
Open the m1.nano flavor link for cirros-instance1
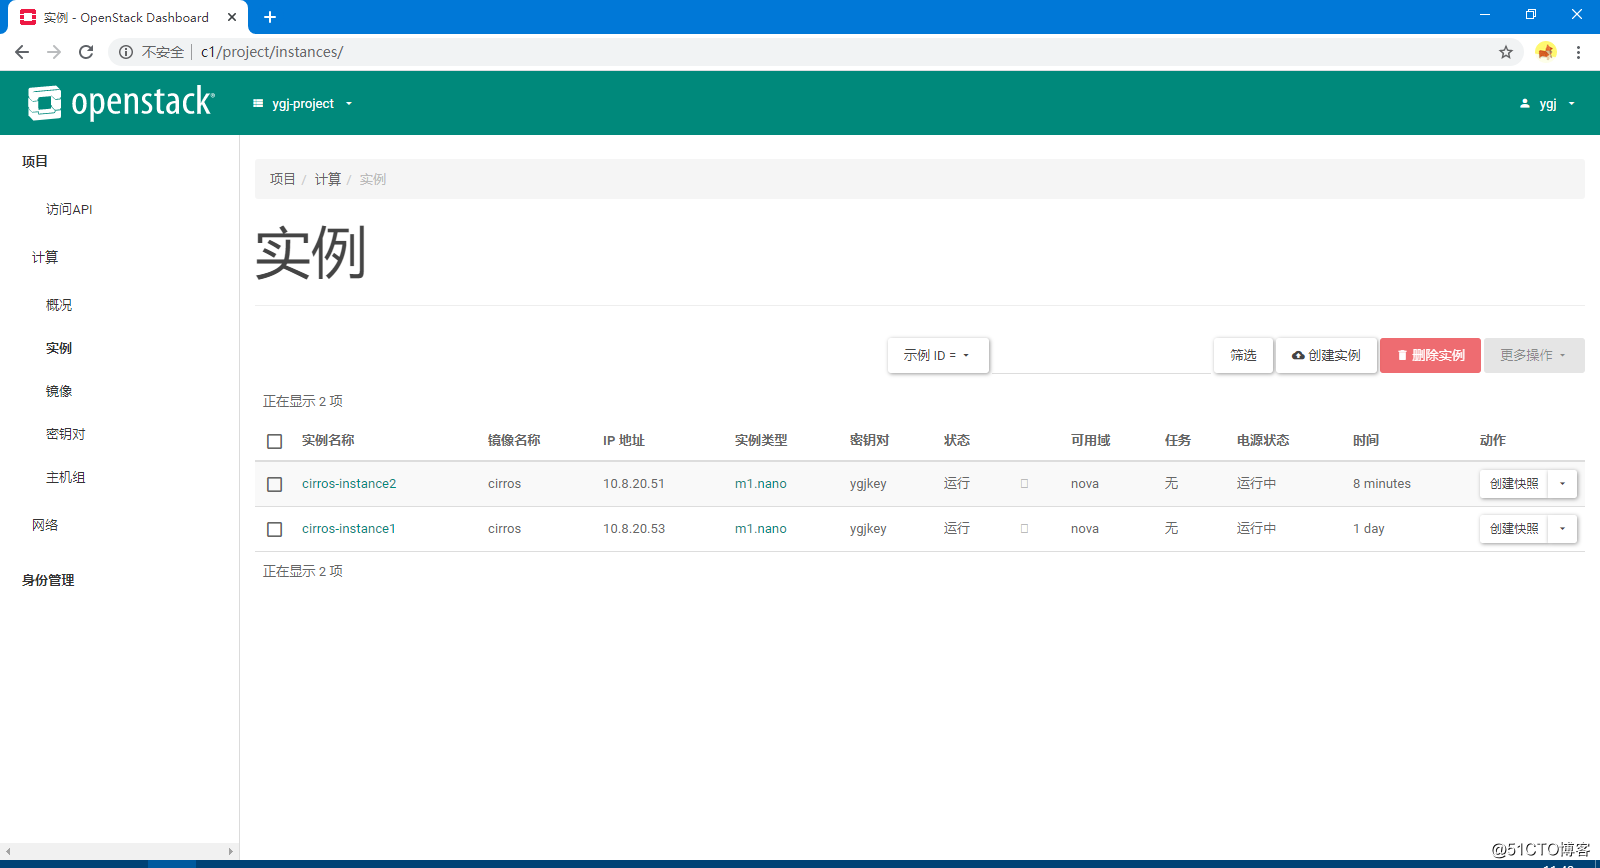[761, 529]
